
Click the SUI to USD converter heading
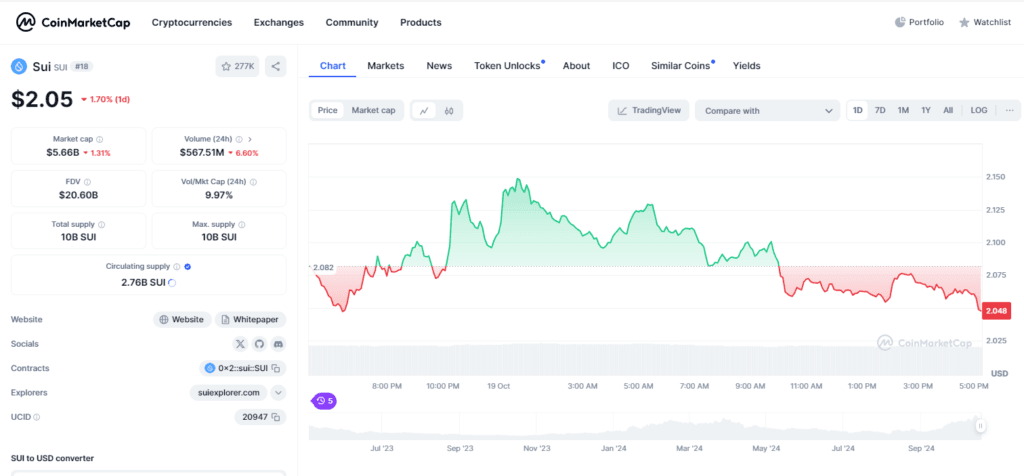coord(52,458)
